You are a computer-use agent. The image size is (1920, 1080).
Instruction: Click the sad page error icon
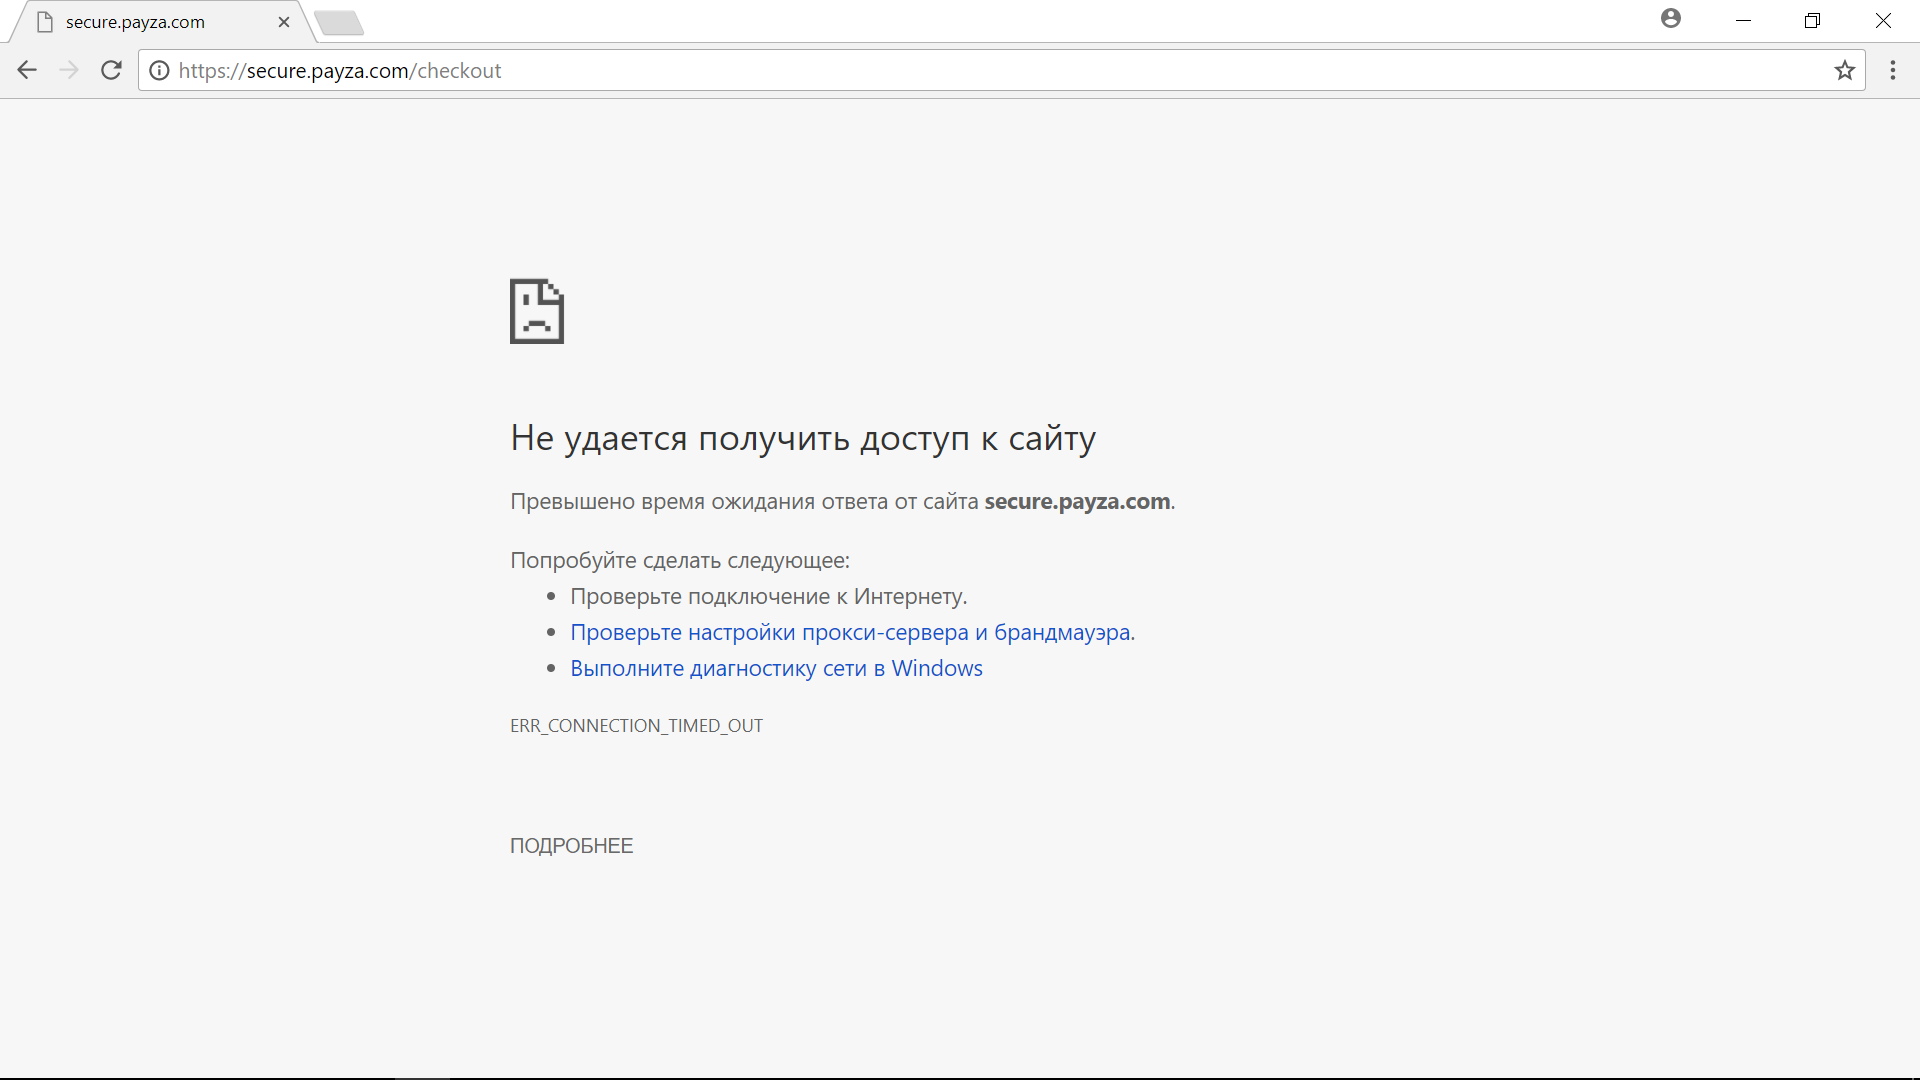pyautogui.click(x=537, y=311)
